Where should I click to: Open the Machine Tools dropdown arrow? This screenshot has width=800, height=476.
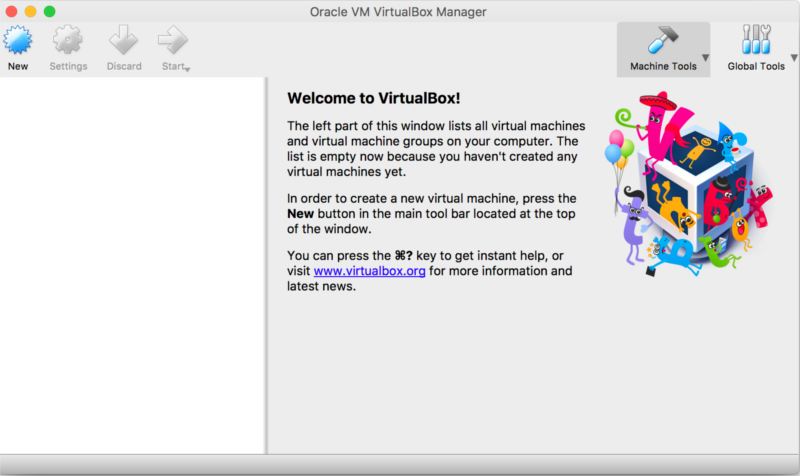[705, 58]
